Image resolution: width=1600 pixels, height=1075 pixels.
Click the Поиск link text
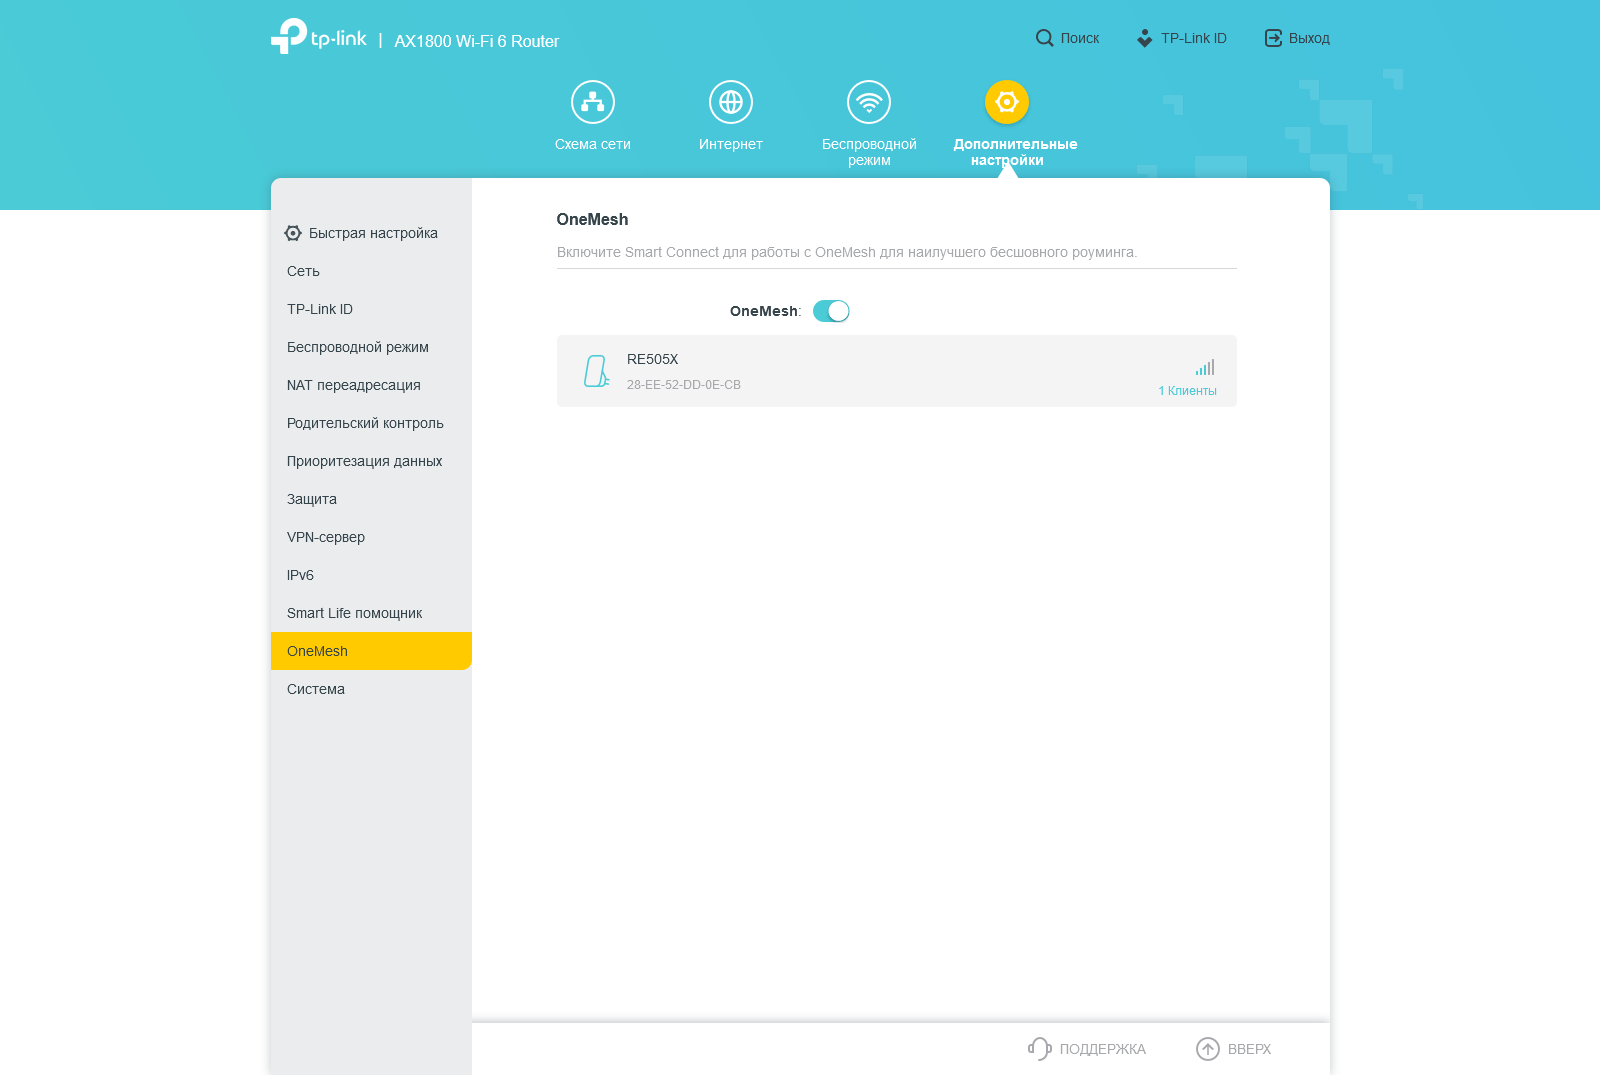1080,38
